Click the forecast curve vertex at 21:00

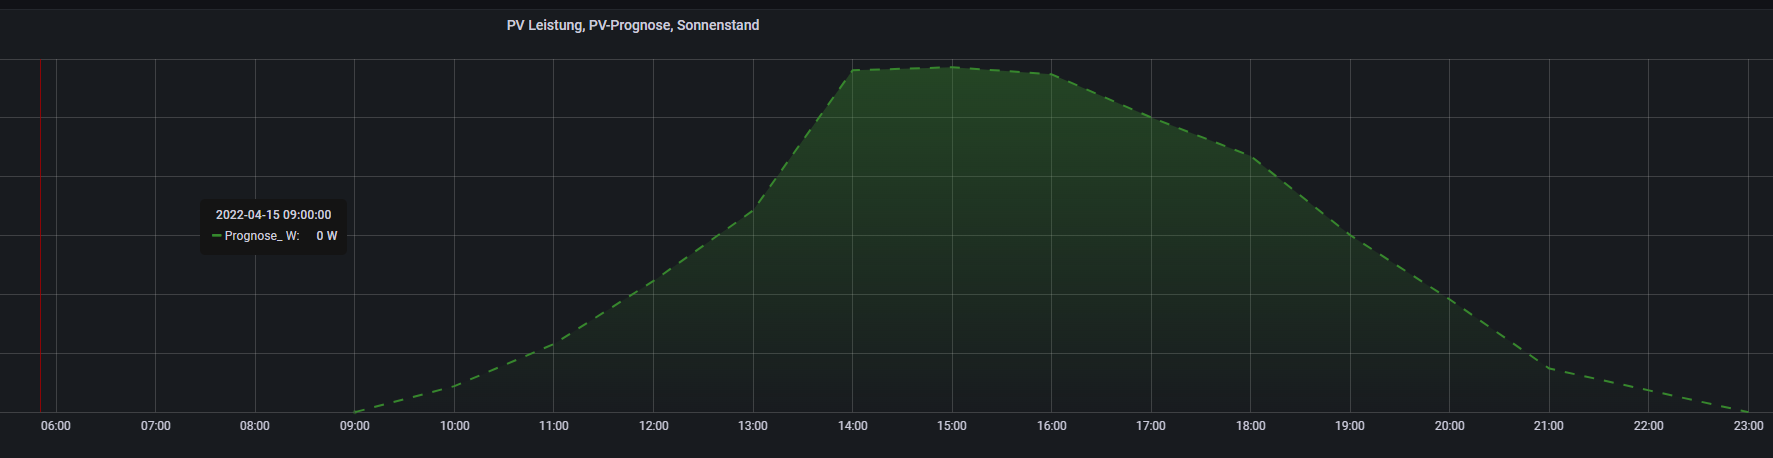1548,369
